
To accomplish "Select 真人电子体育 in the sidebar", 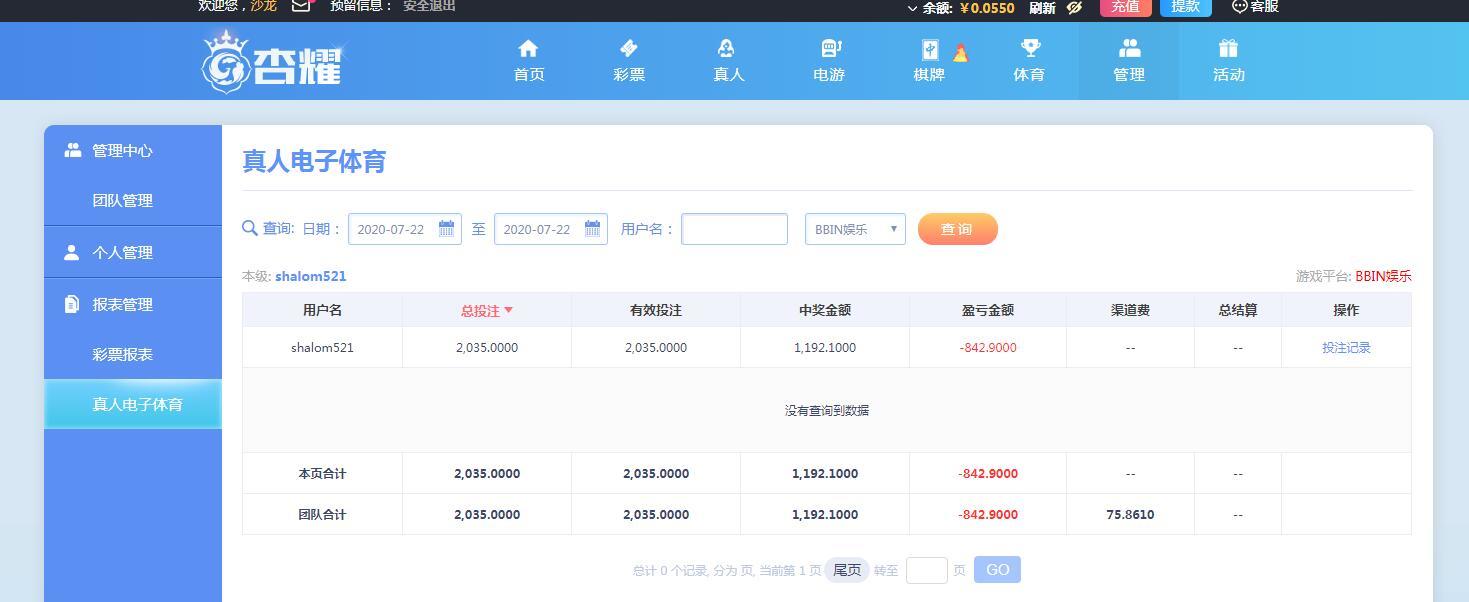I will [x=133, y=404].
